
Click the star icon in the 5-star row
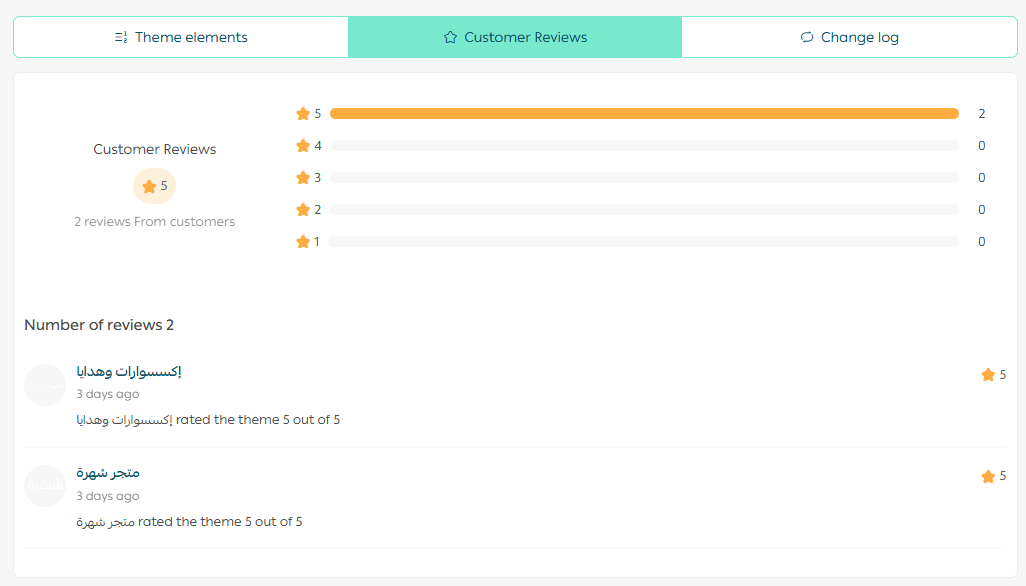click(x=303, y=114)
